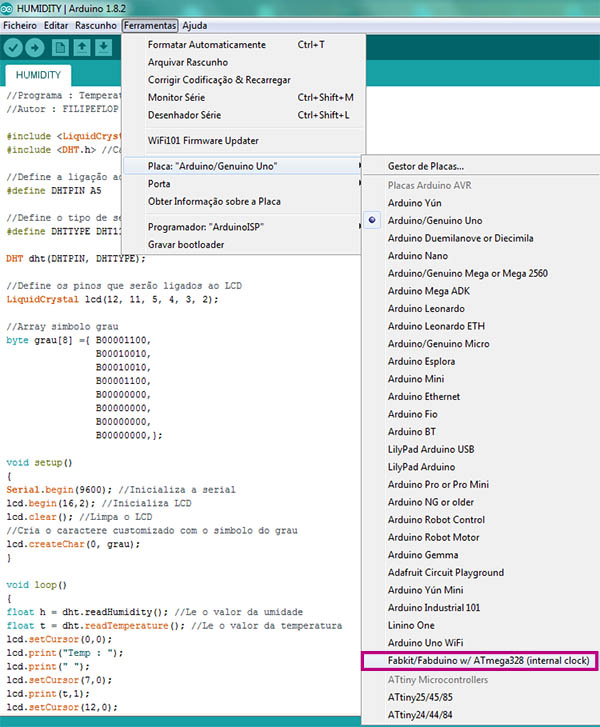Select LilyPad Arduino board
This screenshot has width=600, height=727.
480,467
